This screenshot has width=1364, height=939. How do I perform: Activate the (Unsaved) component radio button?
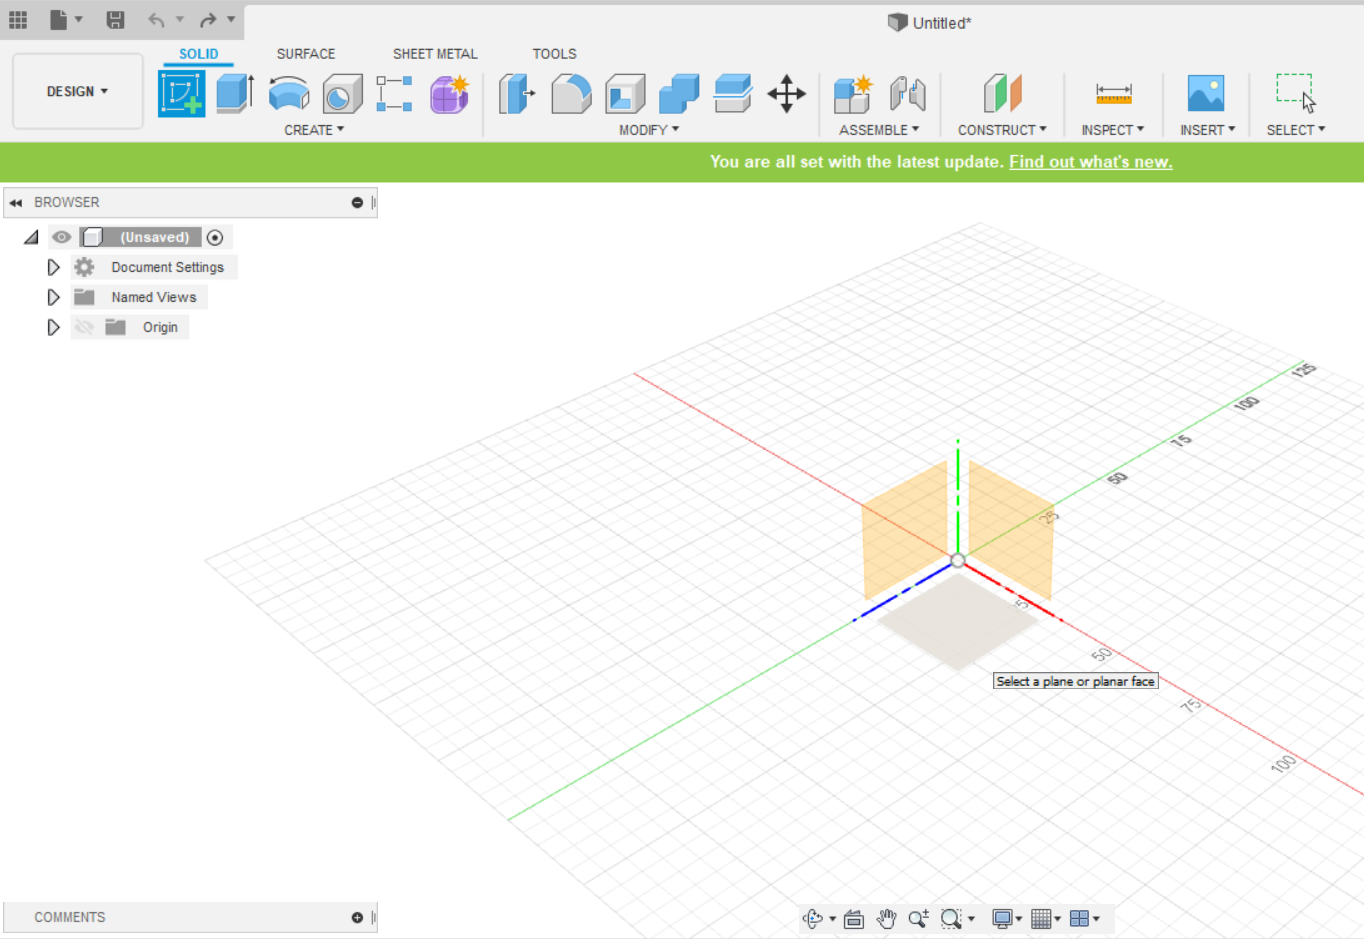click(x=215, y=238)
